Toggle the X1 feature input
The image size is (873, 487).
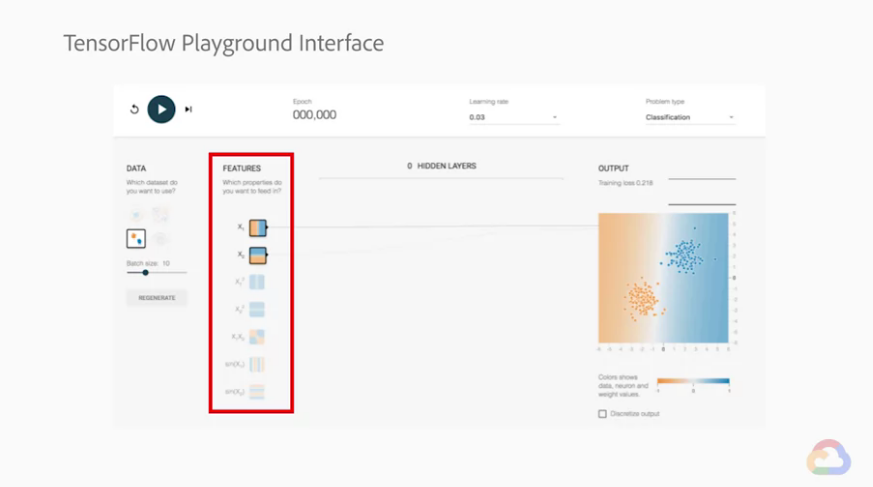[258, 228]
